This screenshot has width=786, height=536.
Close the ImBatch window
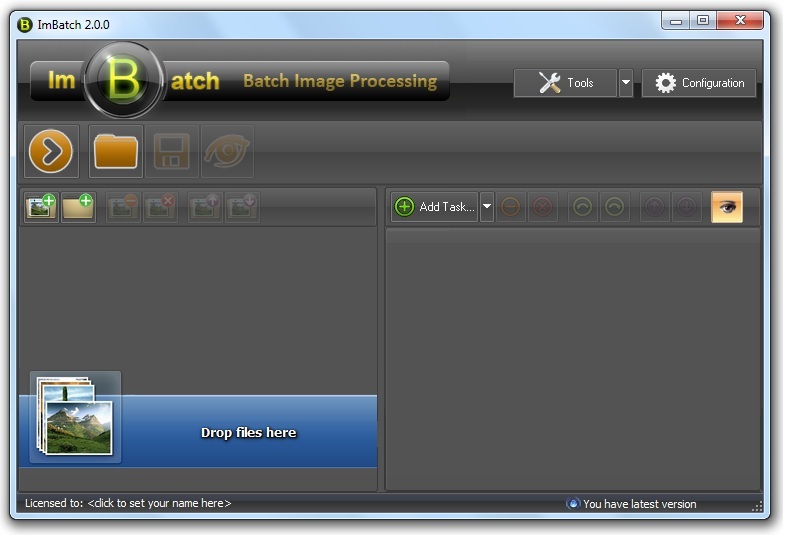740,21
